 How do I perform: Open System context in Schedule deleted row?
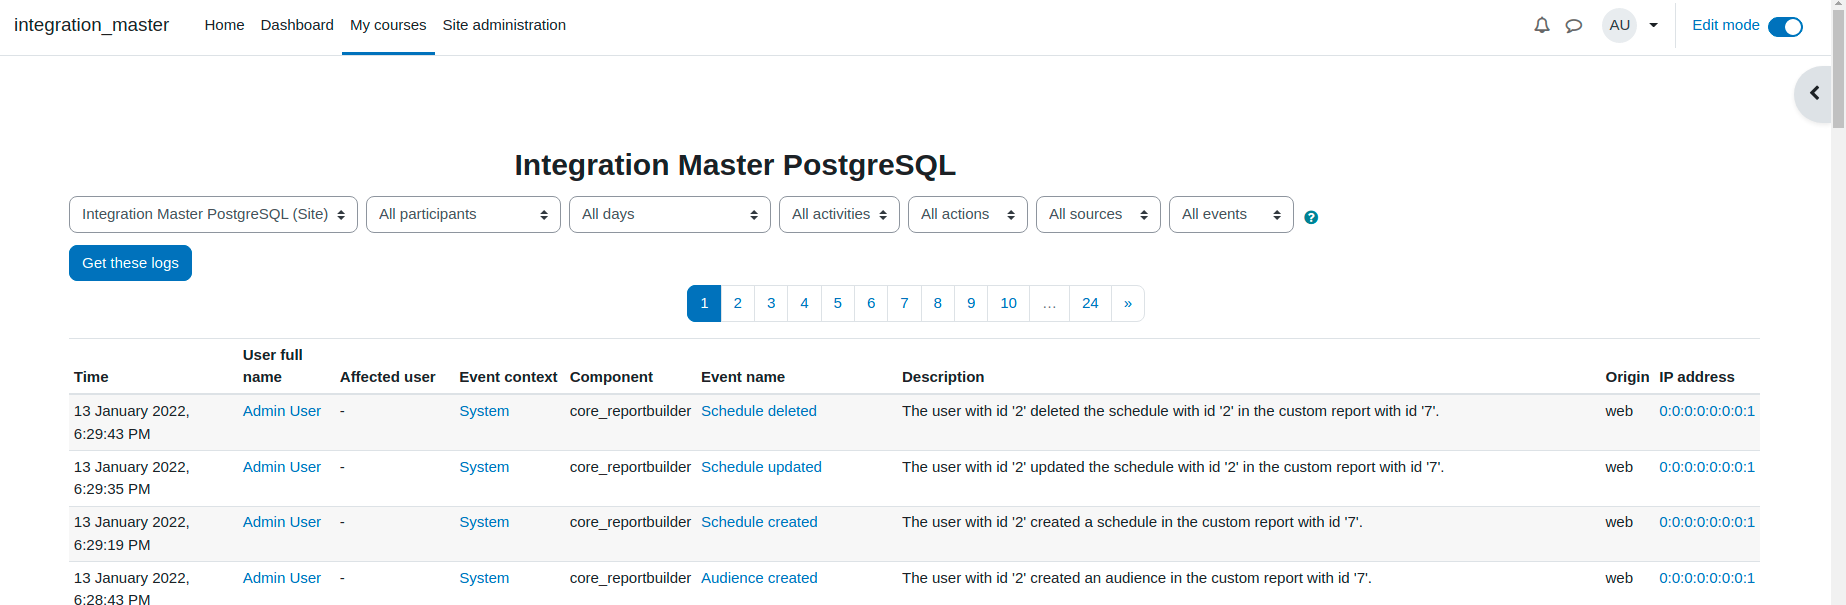tap(484, 411)
